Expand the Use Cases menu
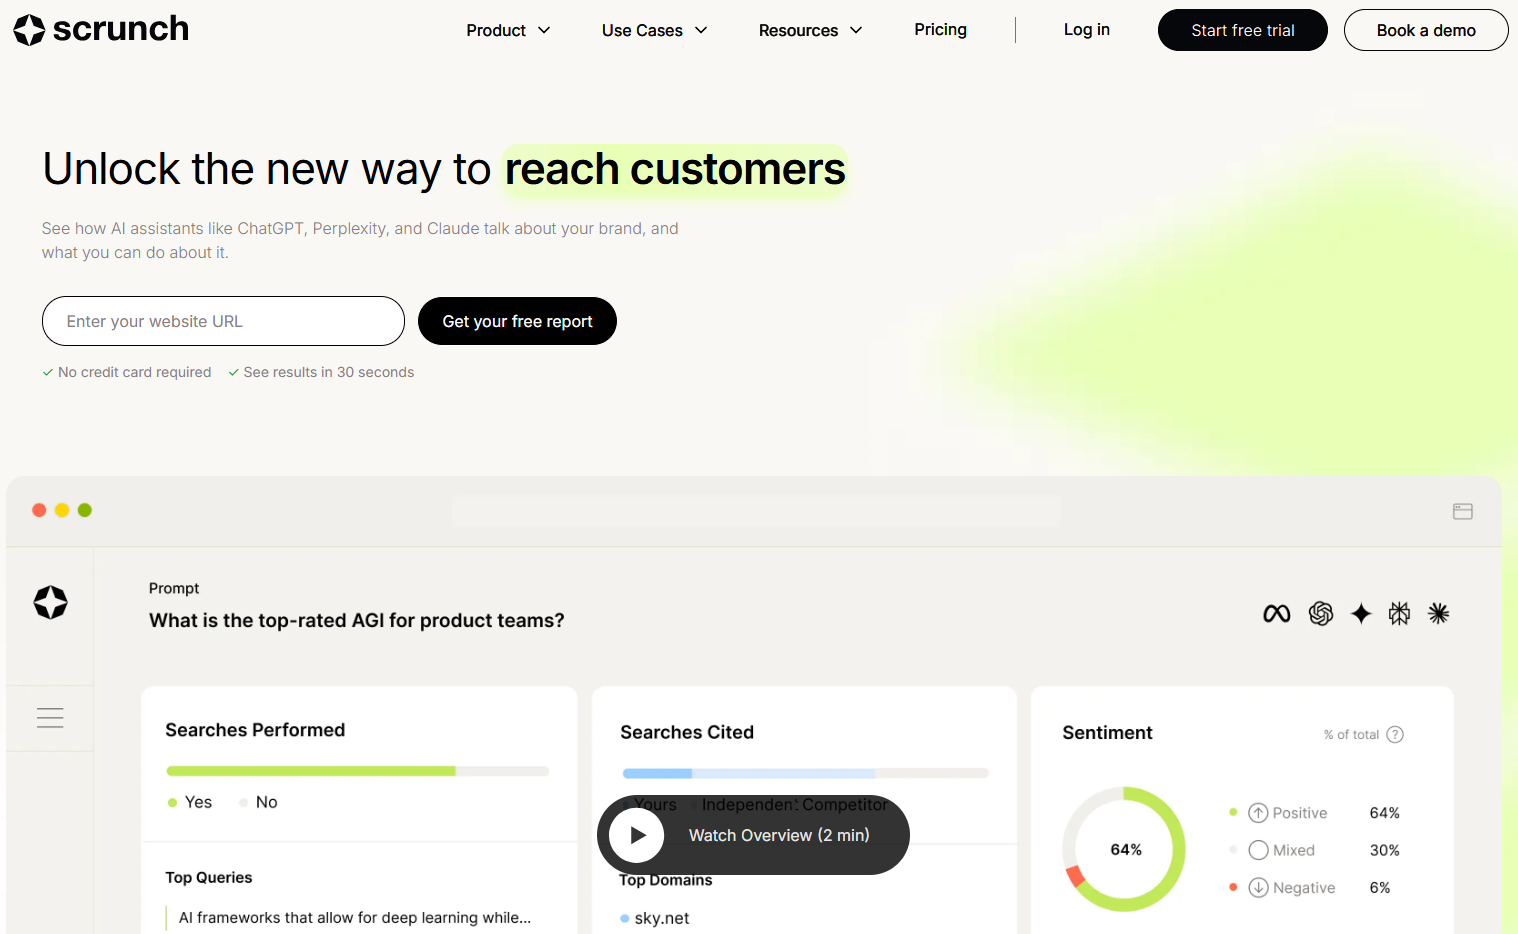1518x934 pixels. [654, 31]
